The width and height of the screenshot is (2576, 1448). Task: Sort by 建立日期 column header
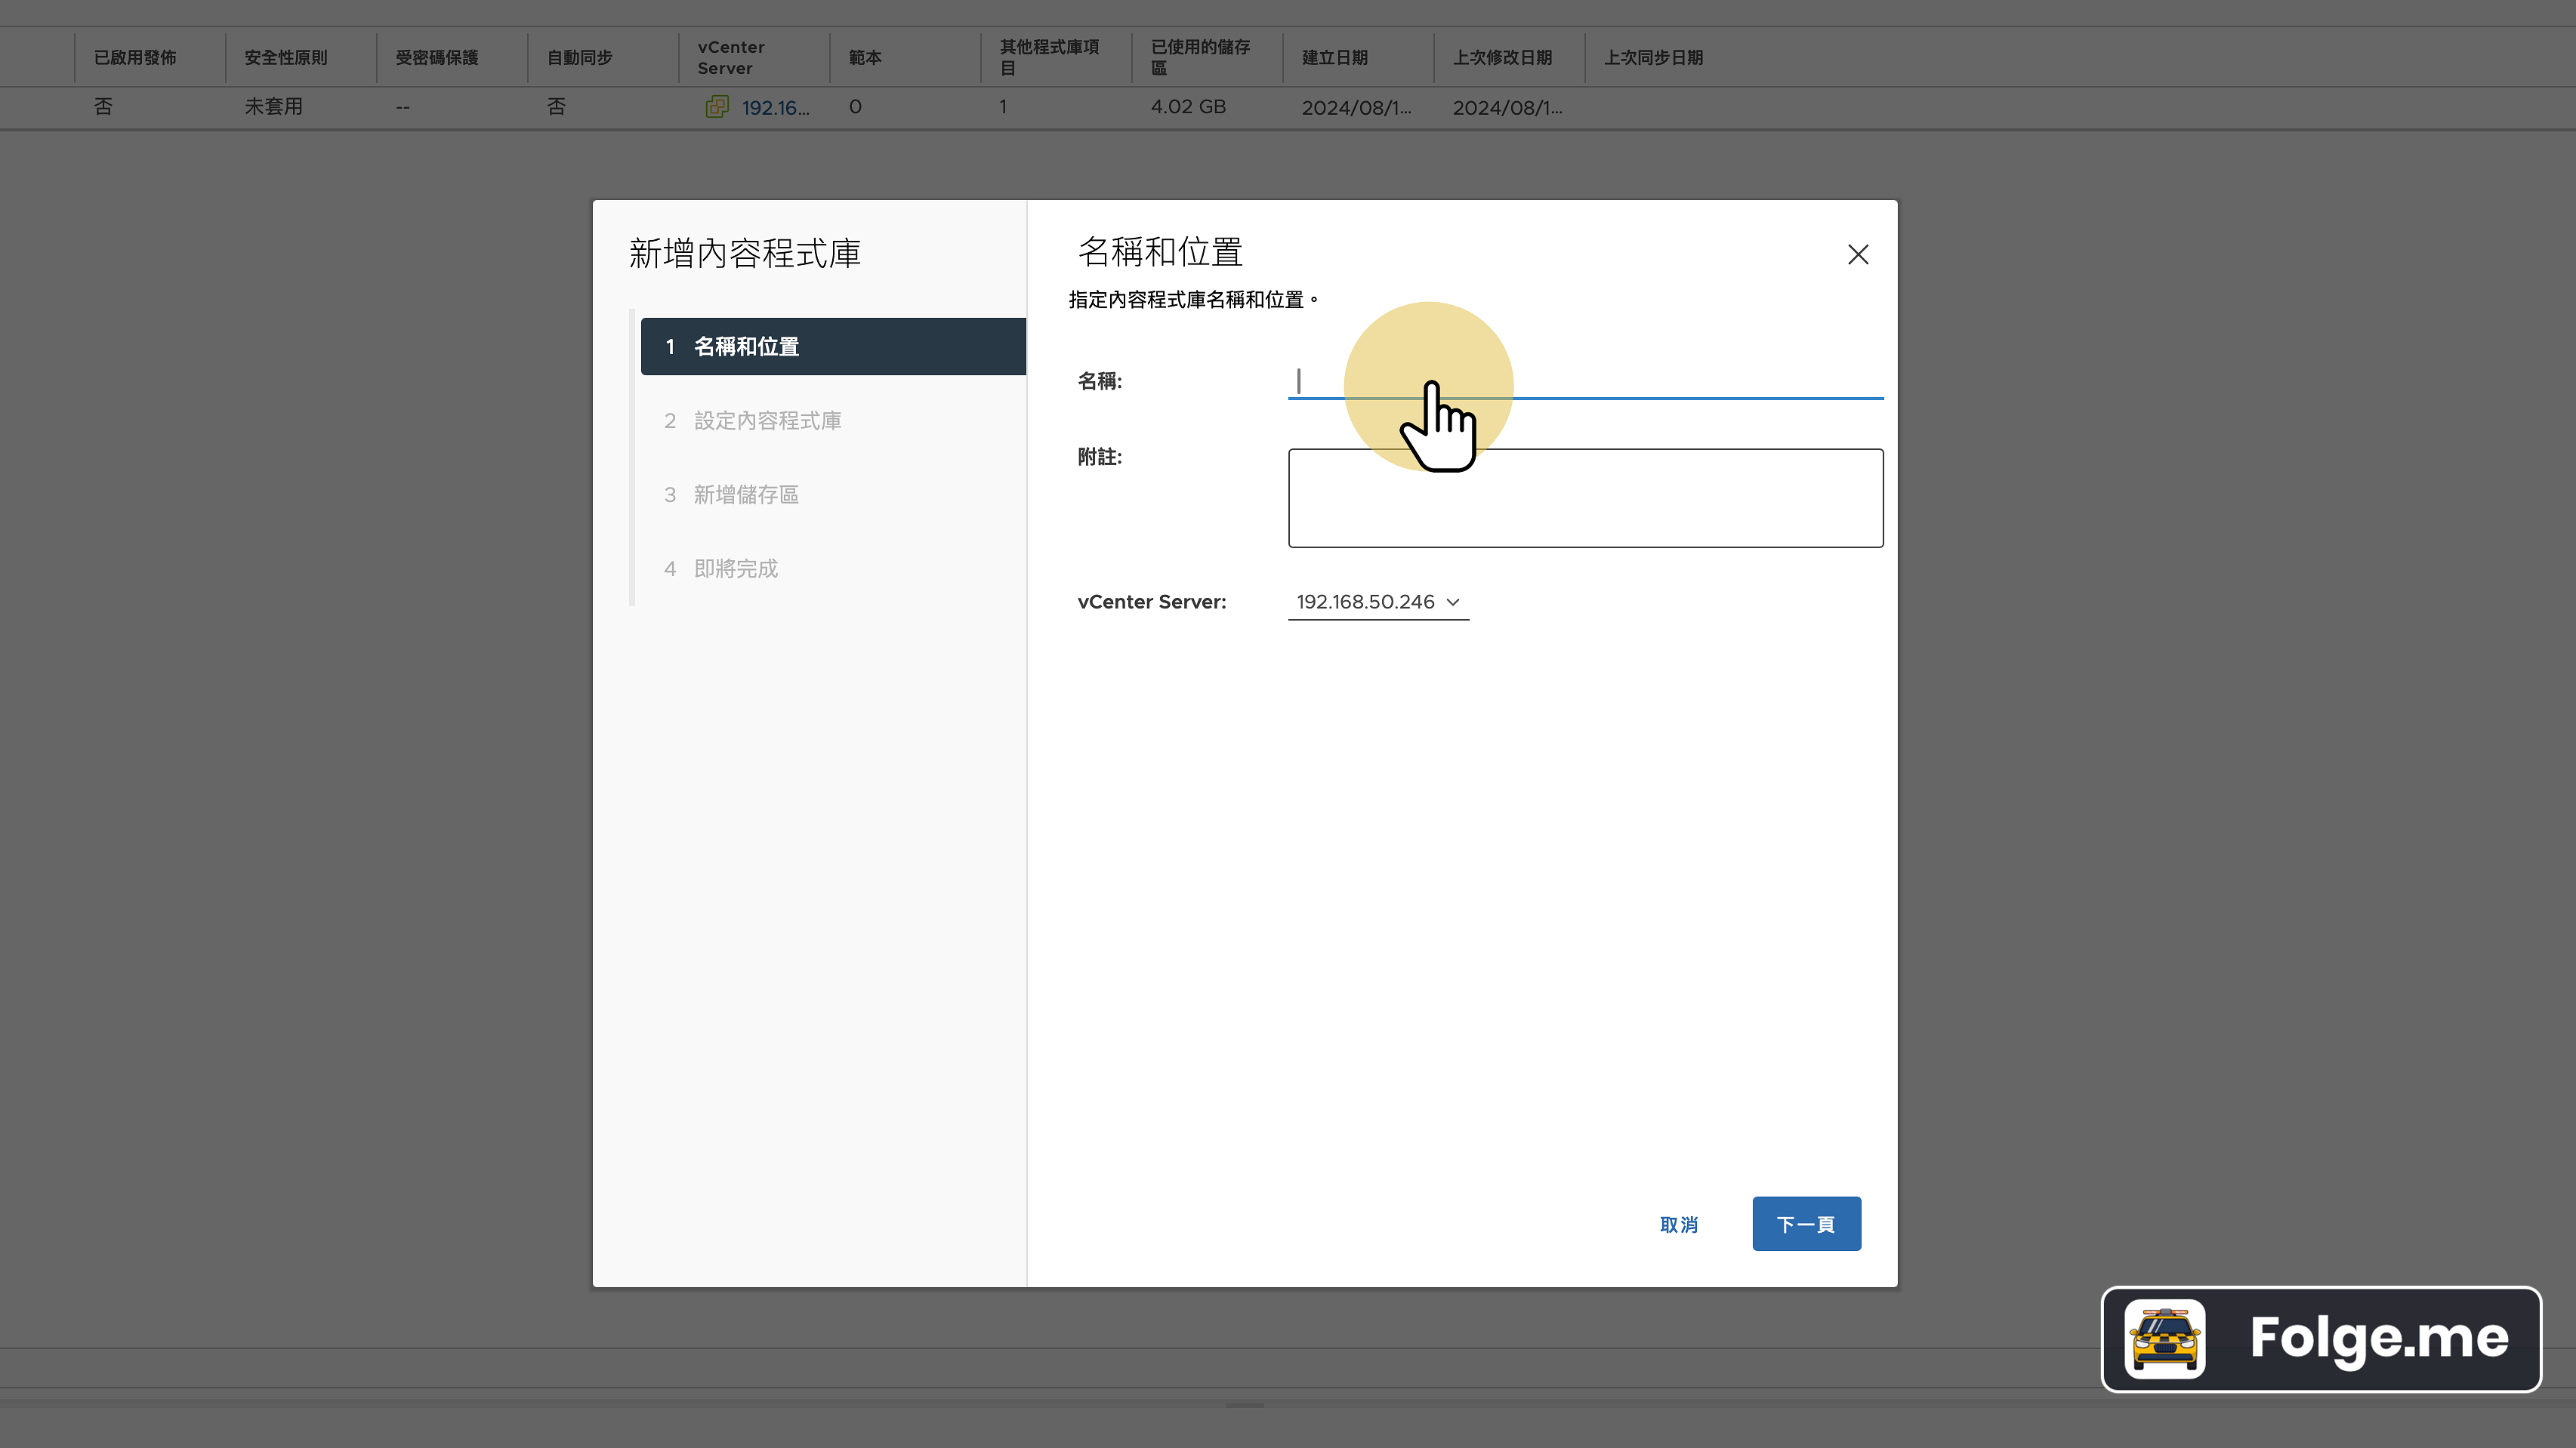pyautogui.click(x=1334, y=58)
